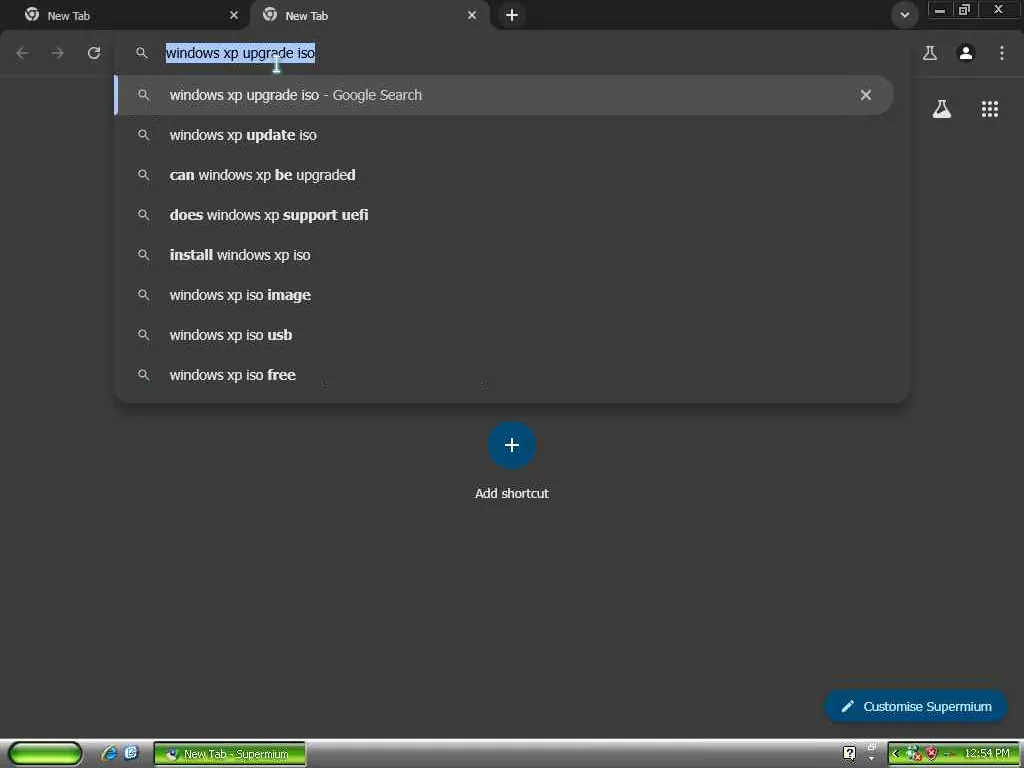The image size is (1024, 768).
Task: Close the first New Tab tab
Action: [x=234, y=15]
